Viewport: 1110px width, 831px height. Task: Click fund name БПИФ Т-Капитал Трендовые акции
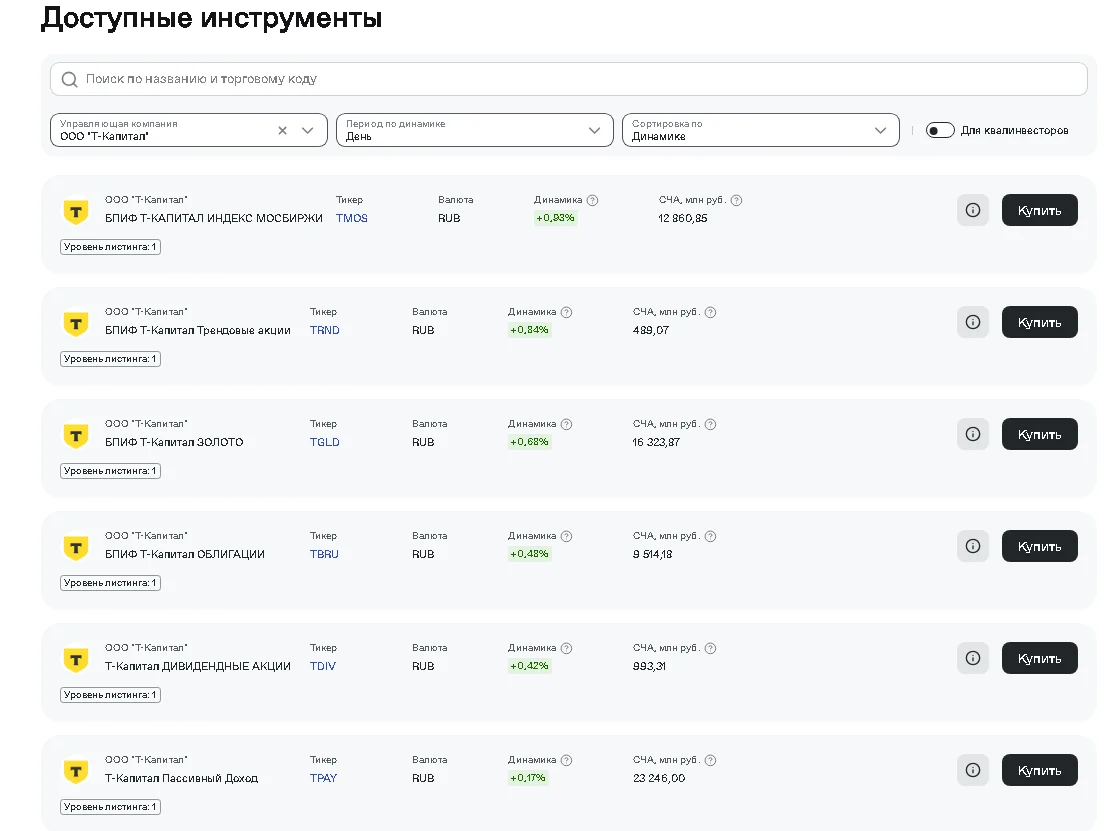[198, 330]
